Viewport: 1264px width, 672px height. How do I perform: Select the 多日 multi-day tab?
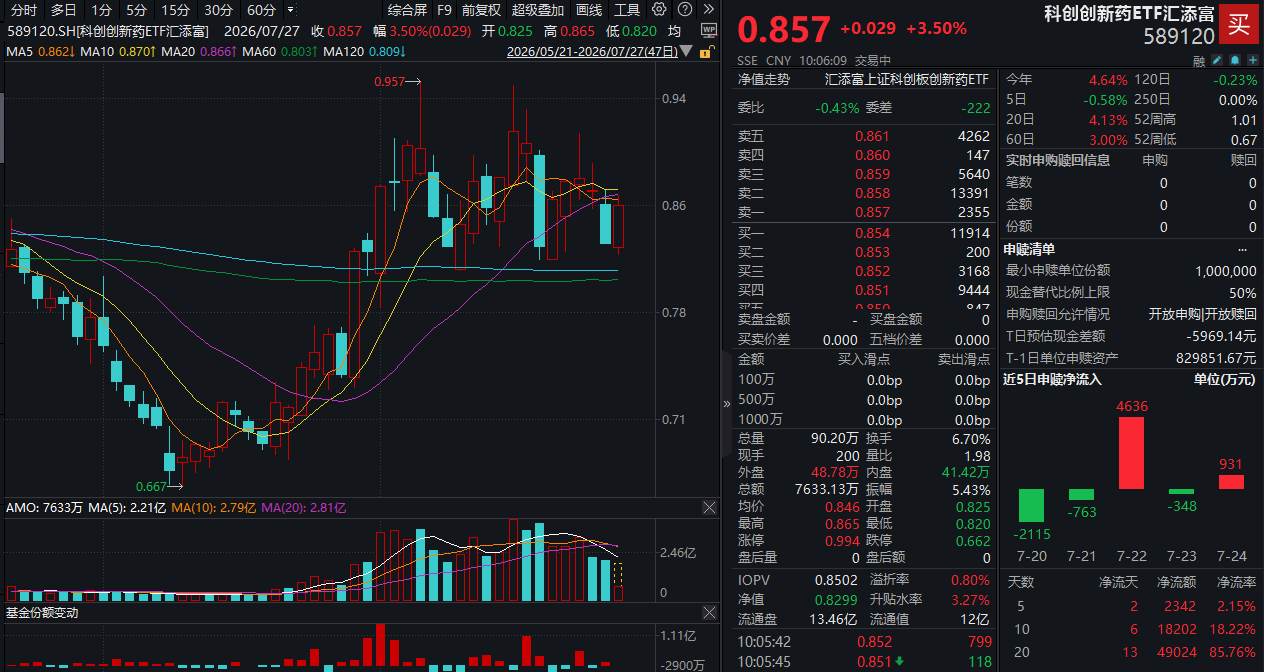[64, 9]
